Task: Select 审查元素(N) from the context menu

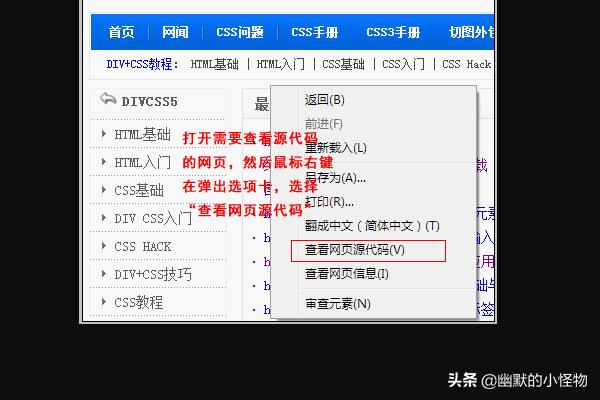Action: (337, 303)
